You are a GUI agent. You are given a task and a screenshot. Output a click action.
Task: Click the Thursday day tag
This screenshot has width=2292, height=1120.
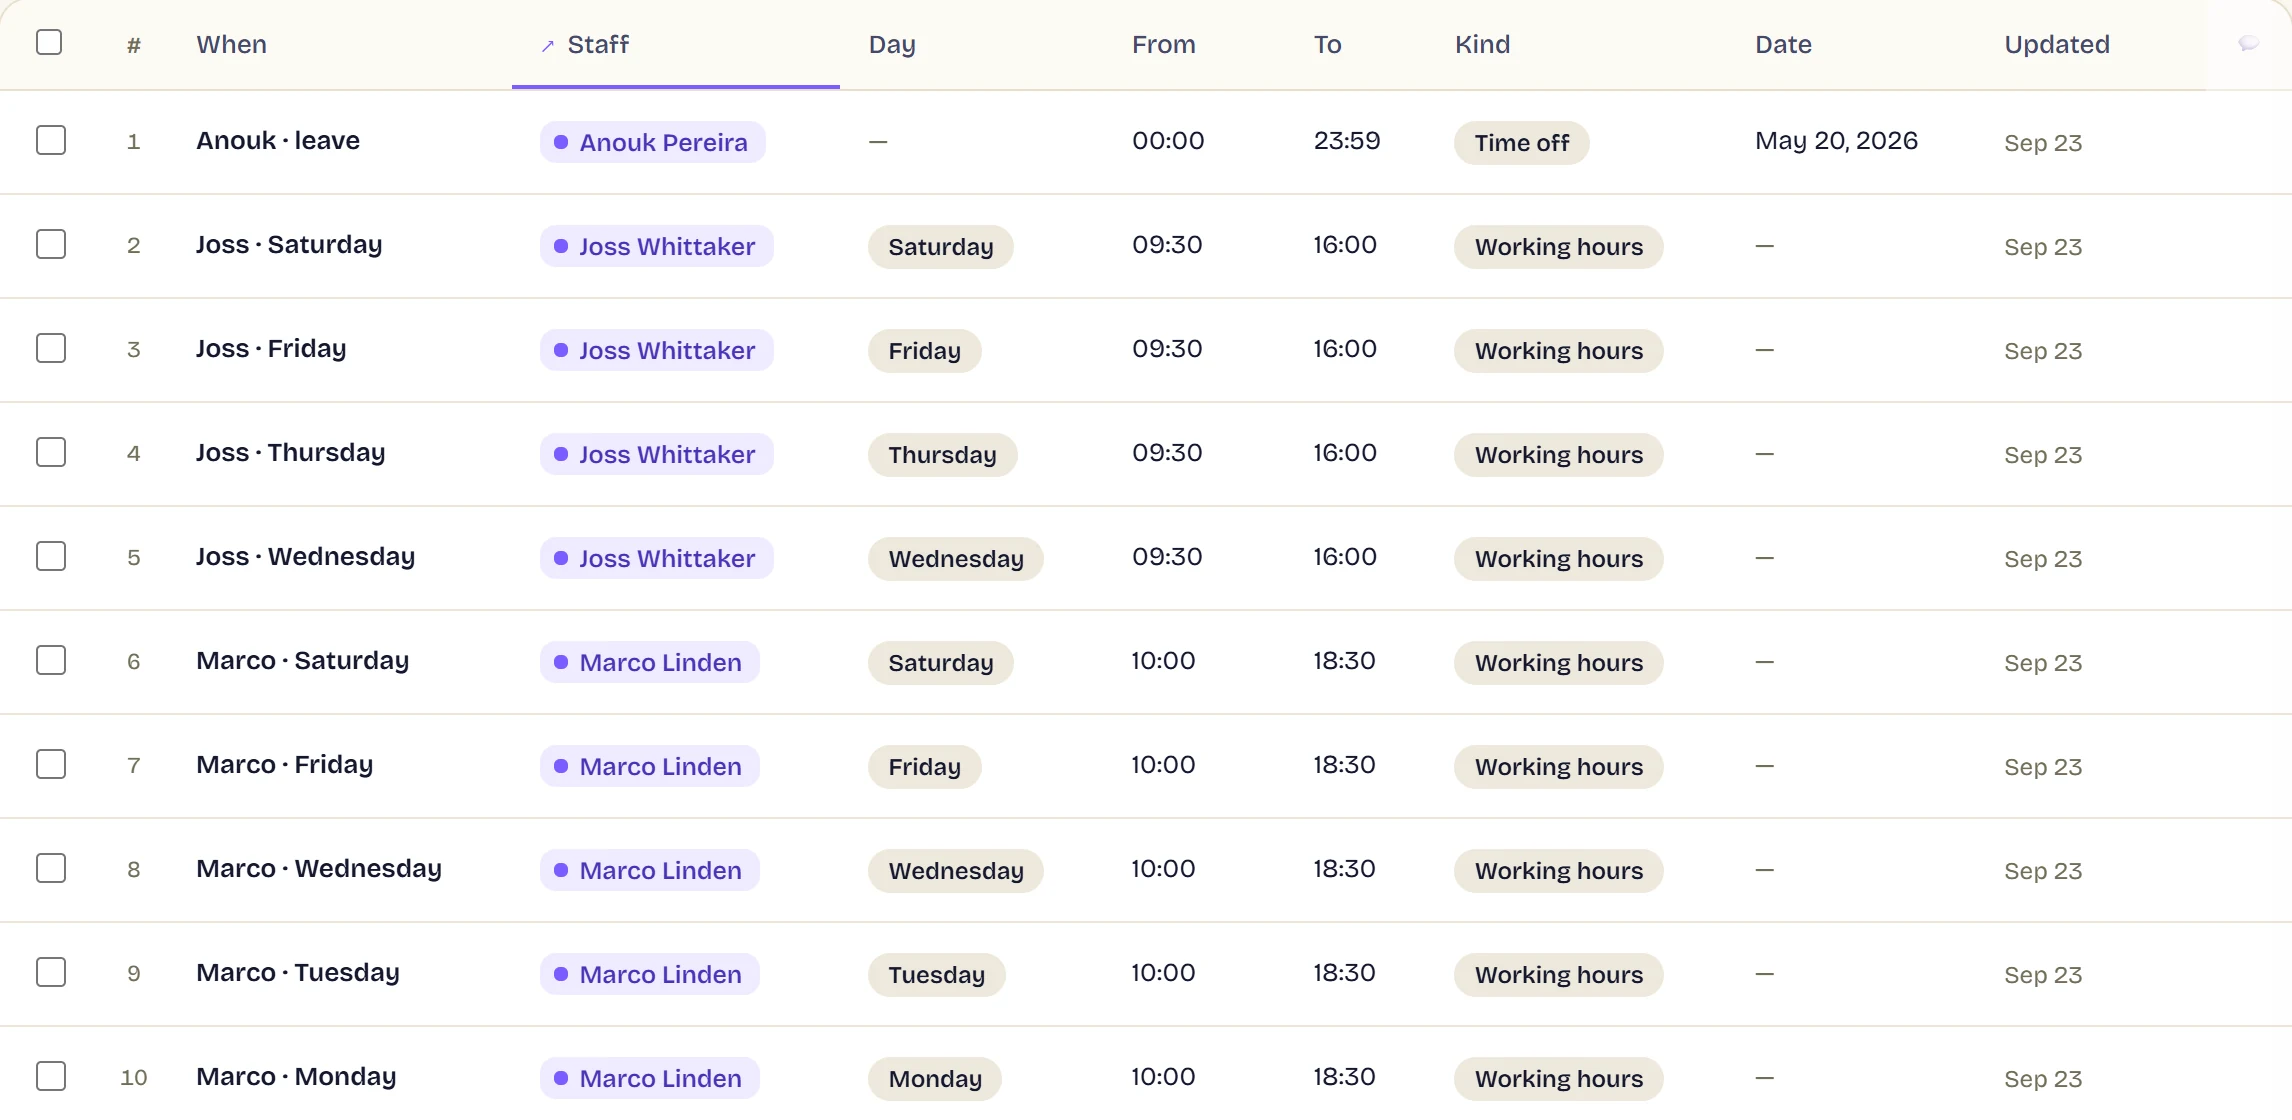pyautogui.click(x=942, y=455)
